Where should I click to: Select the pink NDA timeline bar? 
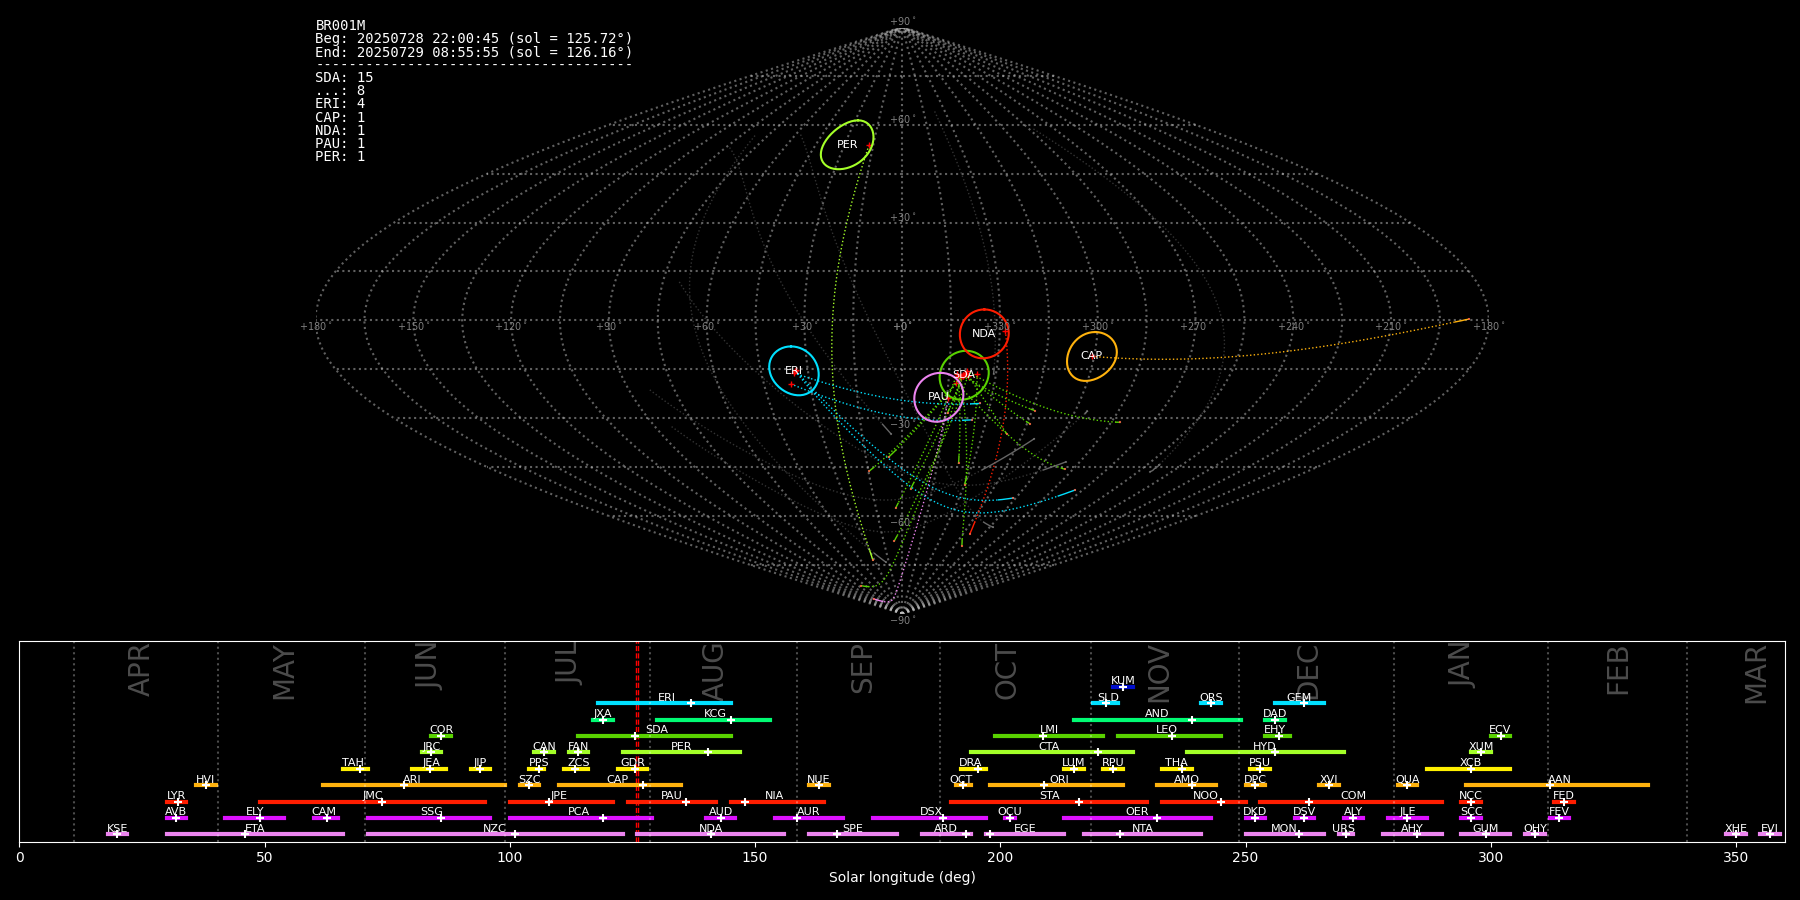710,834
